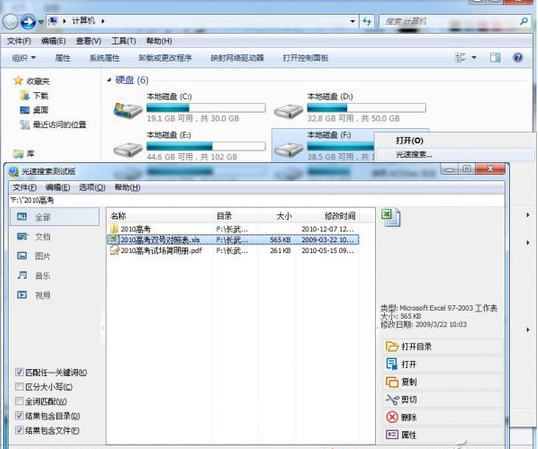
Task: Click the search query field with F:\"2010高考
Action: click(257, 200)
